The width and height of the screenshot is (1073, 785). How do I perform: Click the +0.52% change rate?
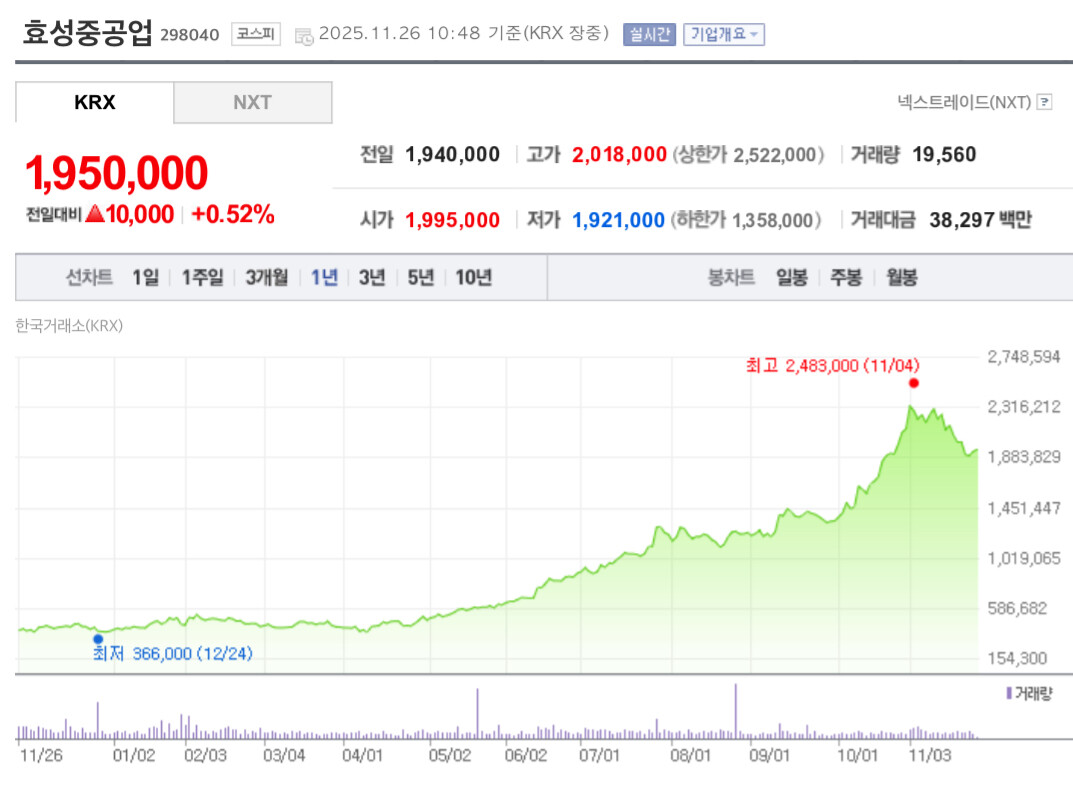tap(233, 214)
